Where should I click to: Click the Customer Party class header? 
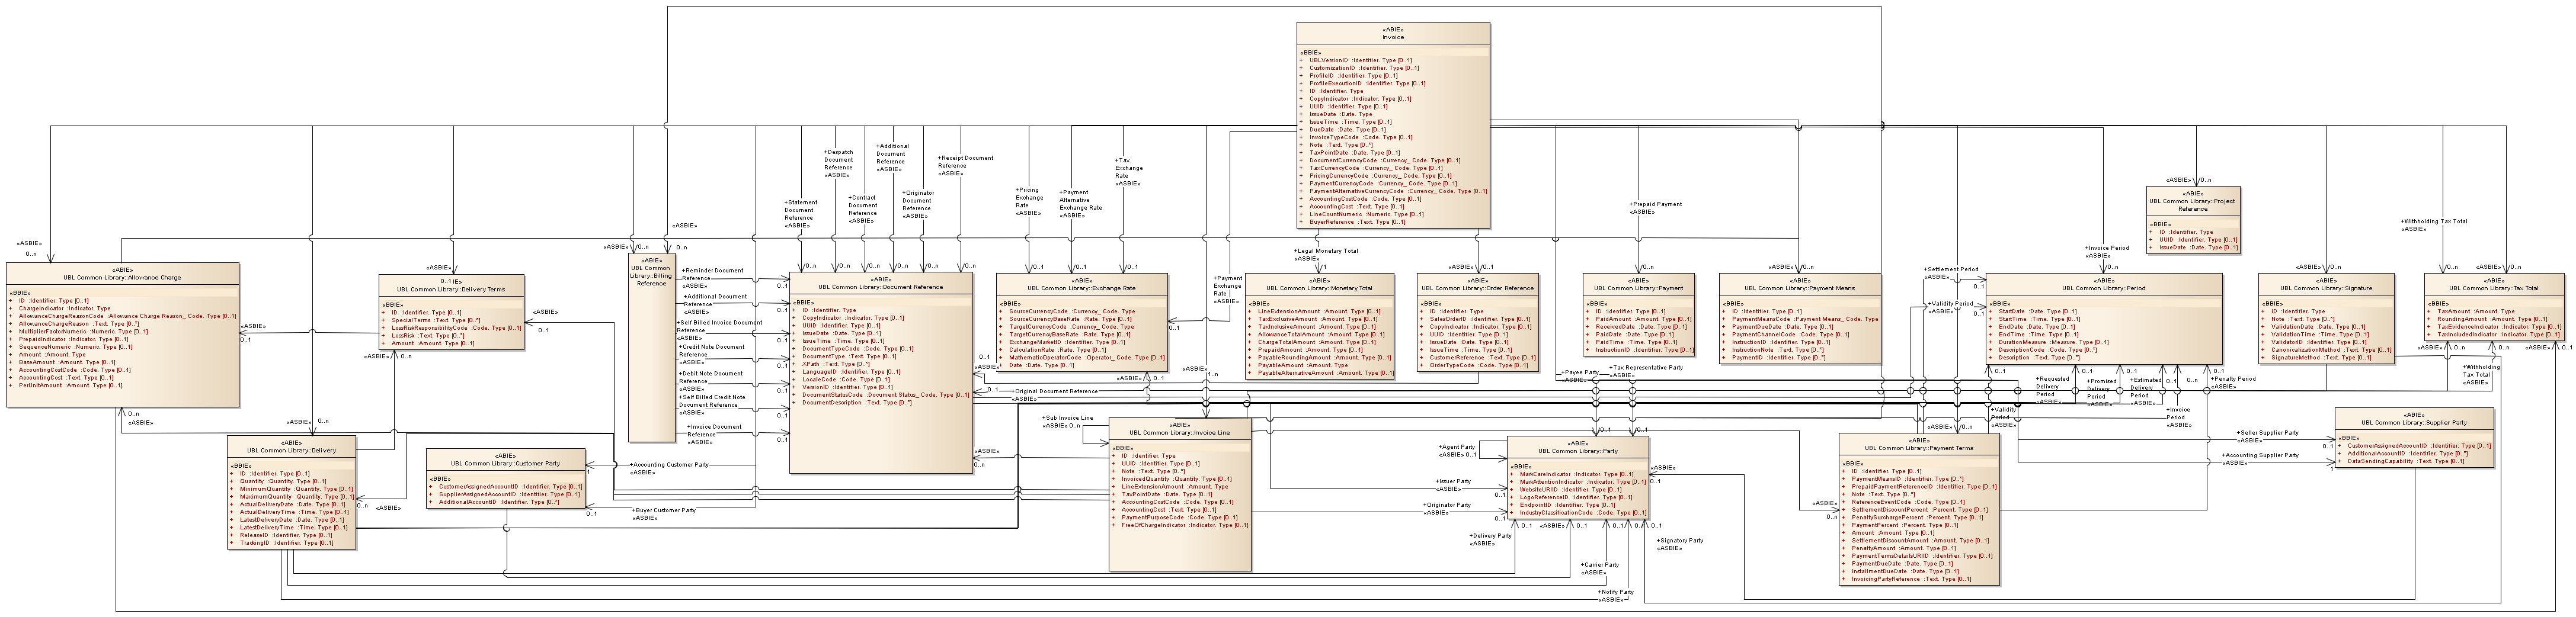pos(505,460)
